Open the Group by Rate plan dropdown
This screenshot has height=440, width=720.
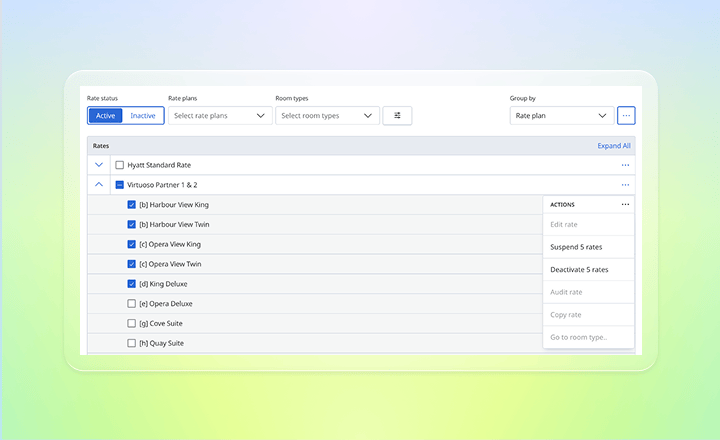(561, 116)
